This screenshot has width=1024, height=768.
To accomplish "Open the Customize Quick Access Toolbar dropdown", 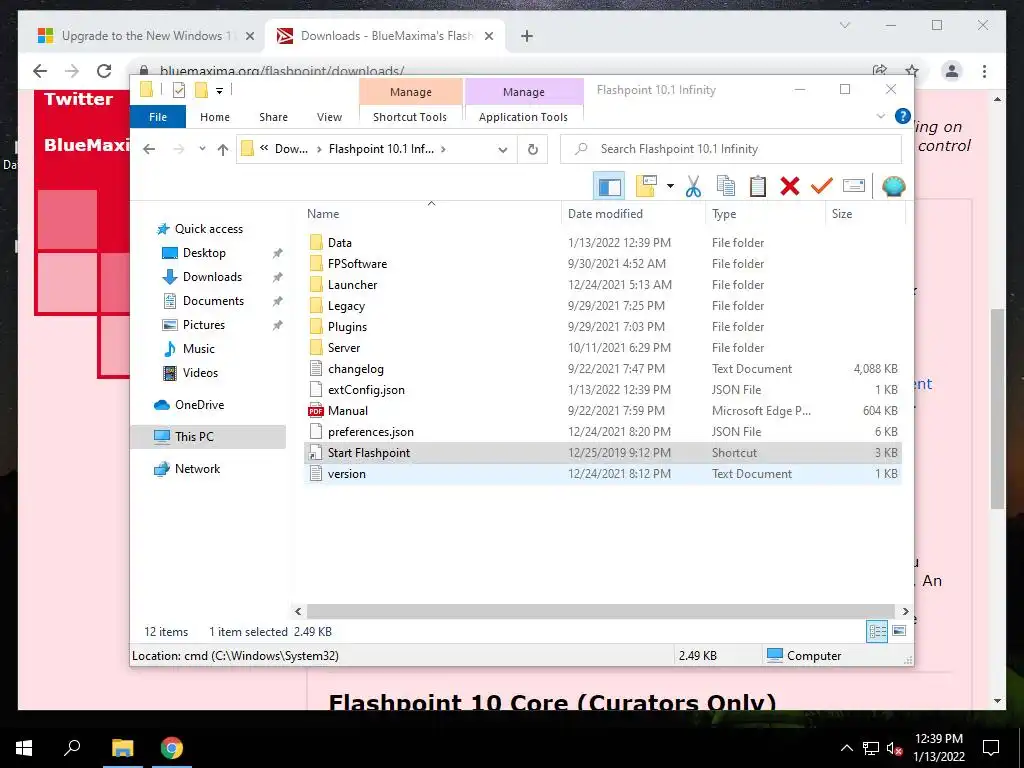I will pyautogui.click(x=219, y=91).
